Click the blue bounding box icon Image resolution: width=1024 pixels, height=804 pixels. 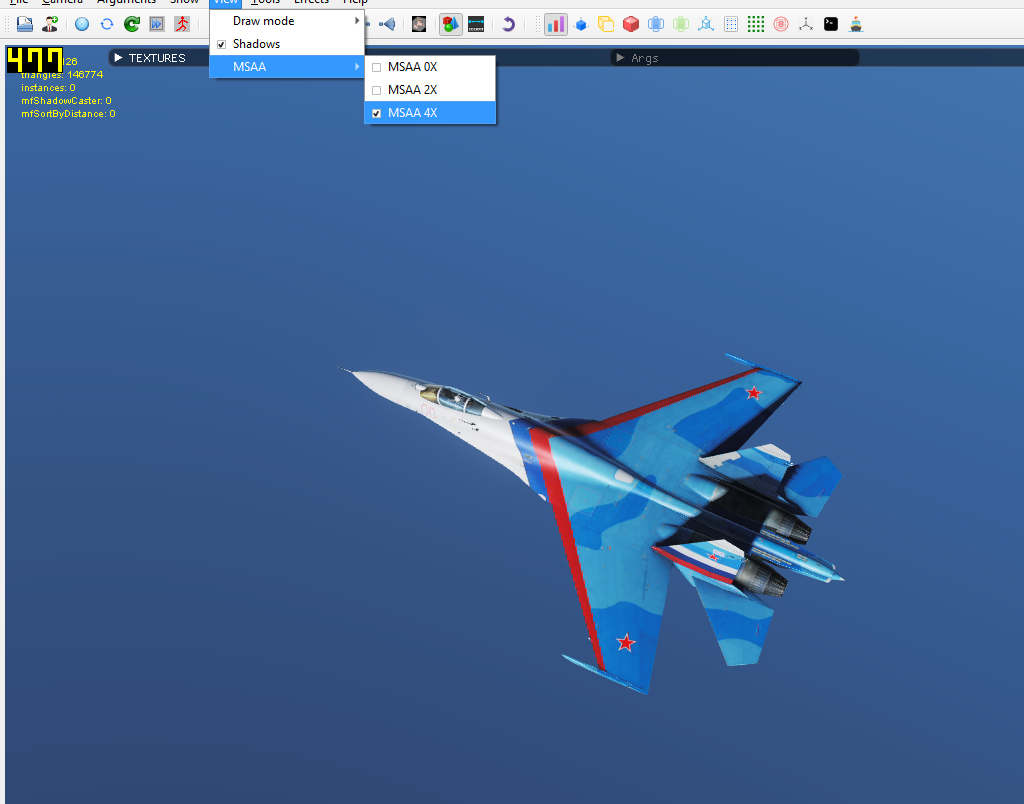pos(656,25)
